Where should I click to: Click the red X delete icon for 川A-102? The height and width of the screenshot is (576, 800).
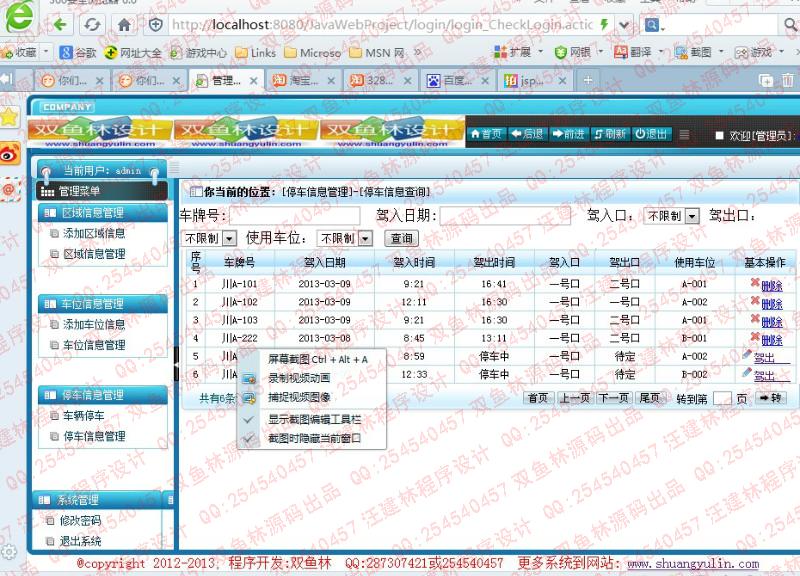click(755, 301)
